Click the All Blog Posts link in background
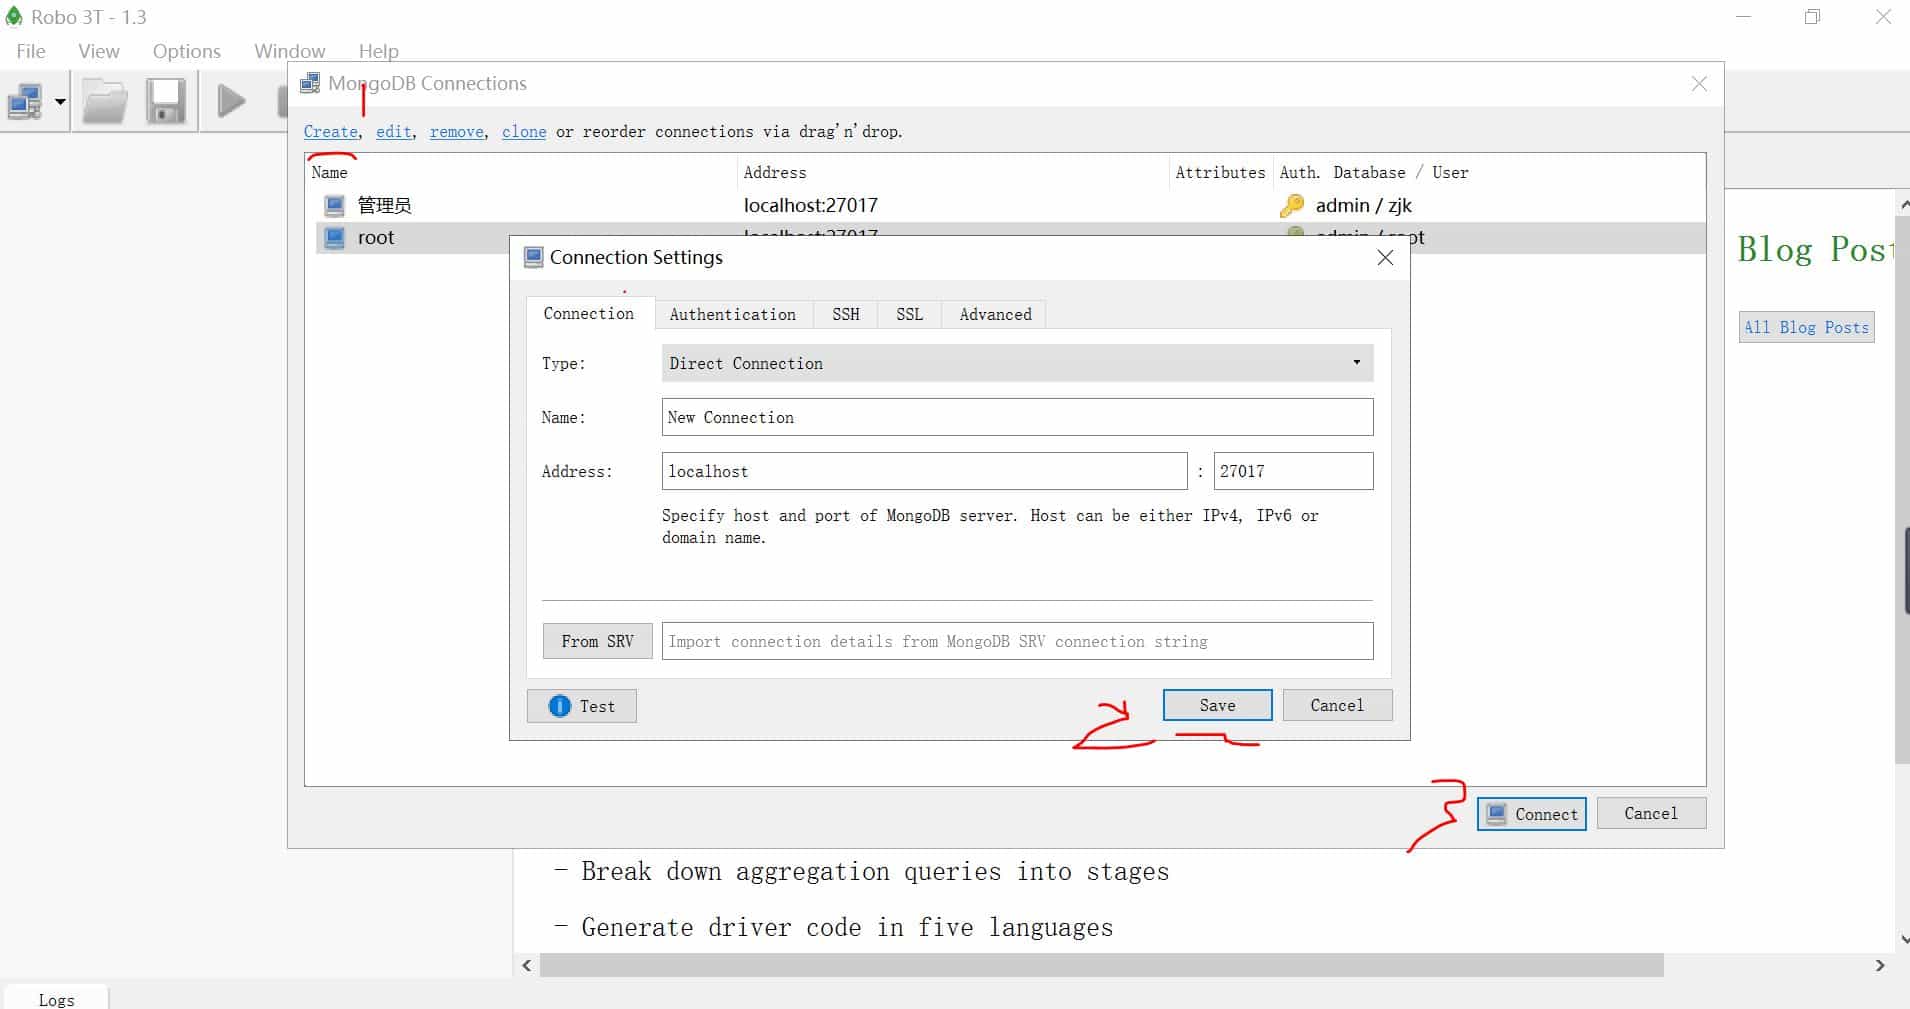1910x1009 pixels. (x=1806, y=327)
